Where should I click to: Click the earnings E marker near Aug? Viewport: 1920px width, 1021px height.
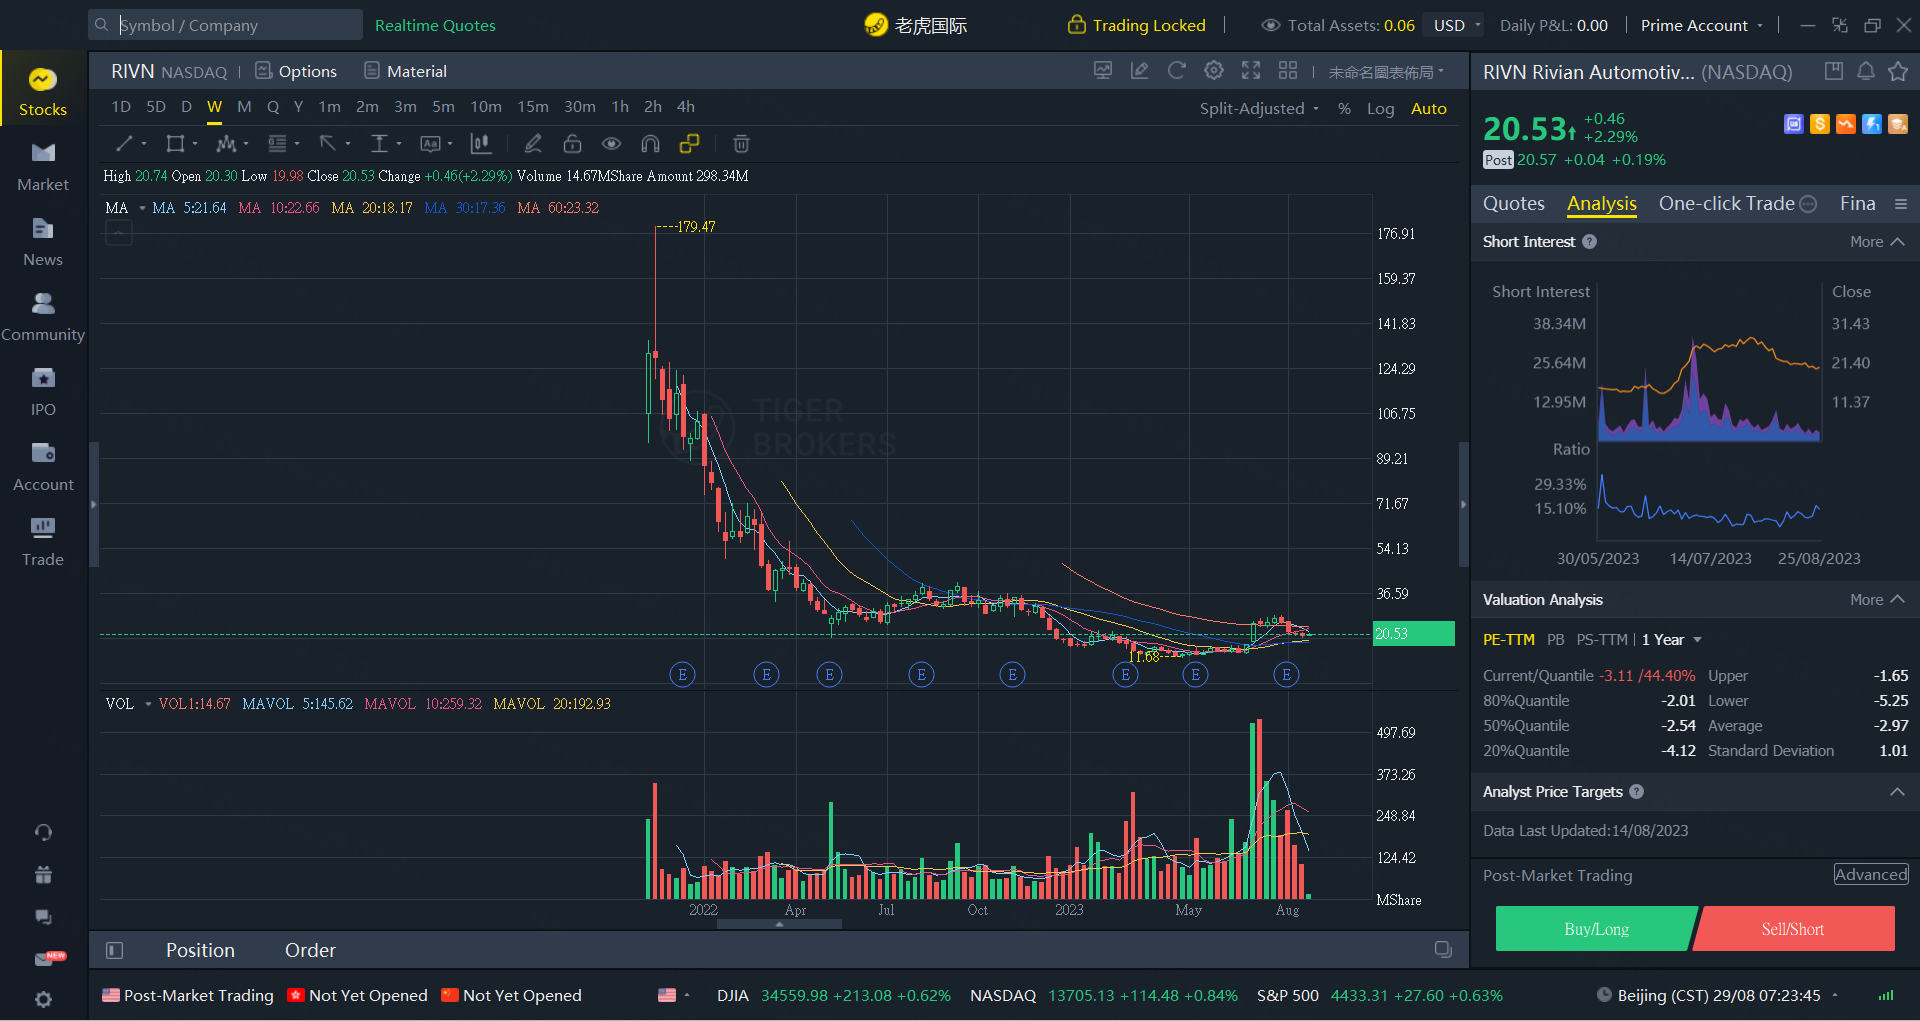[1286, 675]
